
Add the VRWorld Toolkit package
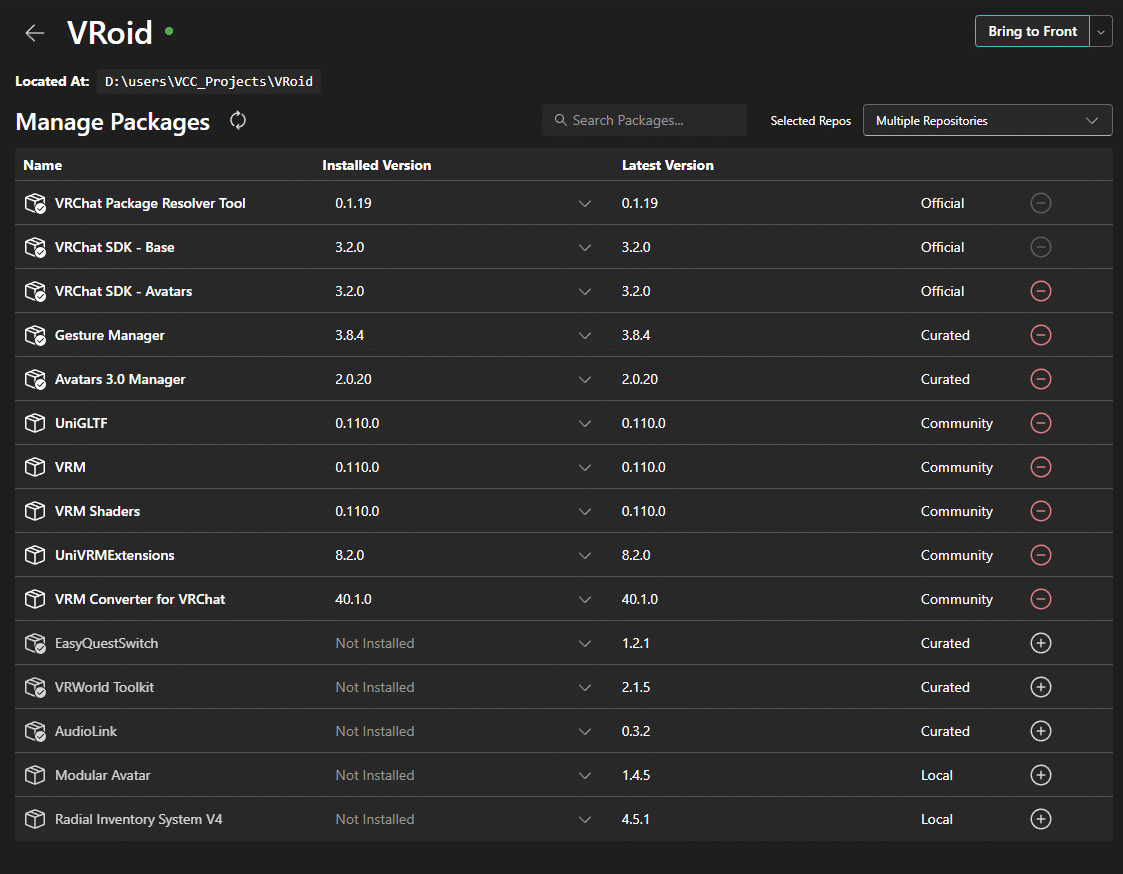click(x=1040, y=687)
